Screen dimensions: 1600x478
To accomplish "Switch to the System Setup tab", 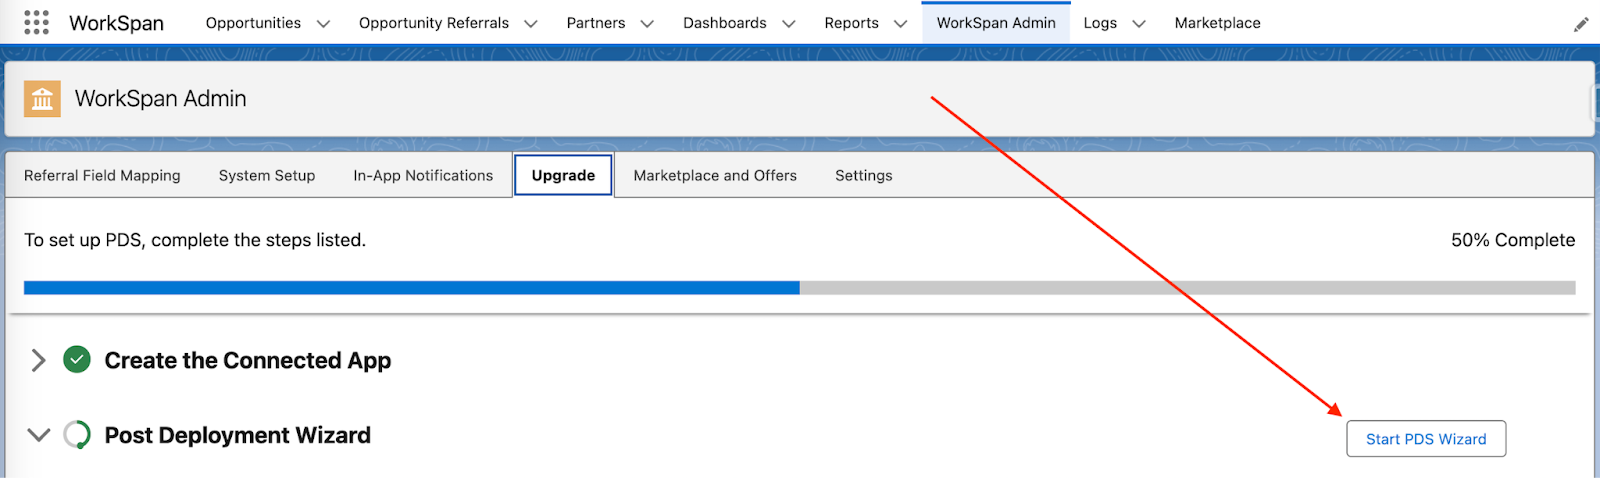I will pos(267,175).
